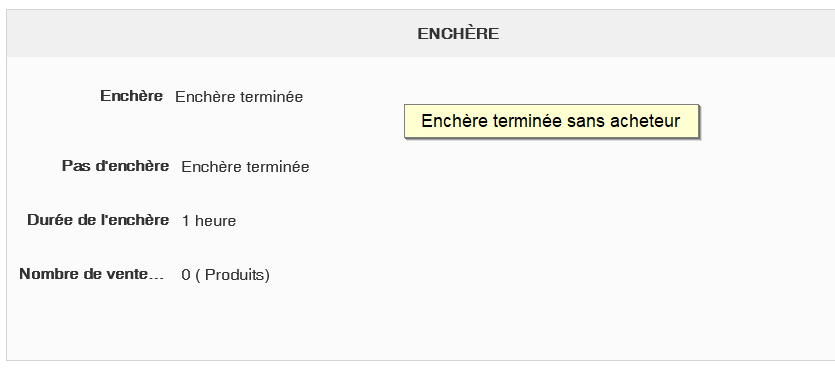This screenshot has width=835, height=386.
Task: Click the 'Enchère terminée sans acheteur' tooltip
Action: pyautogui.click(x=551, y=121)
